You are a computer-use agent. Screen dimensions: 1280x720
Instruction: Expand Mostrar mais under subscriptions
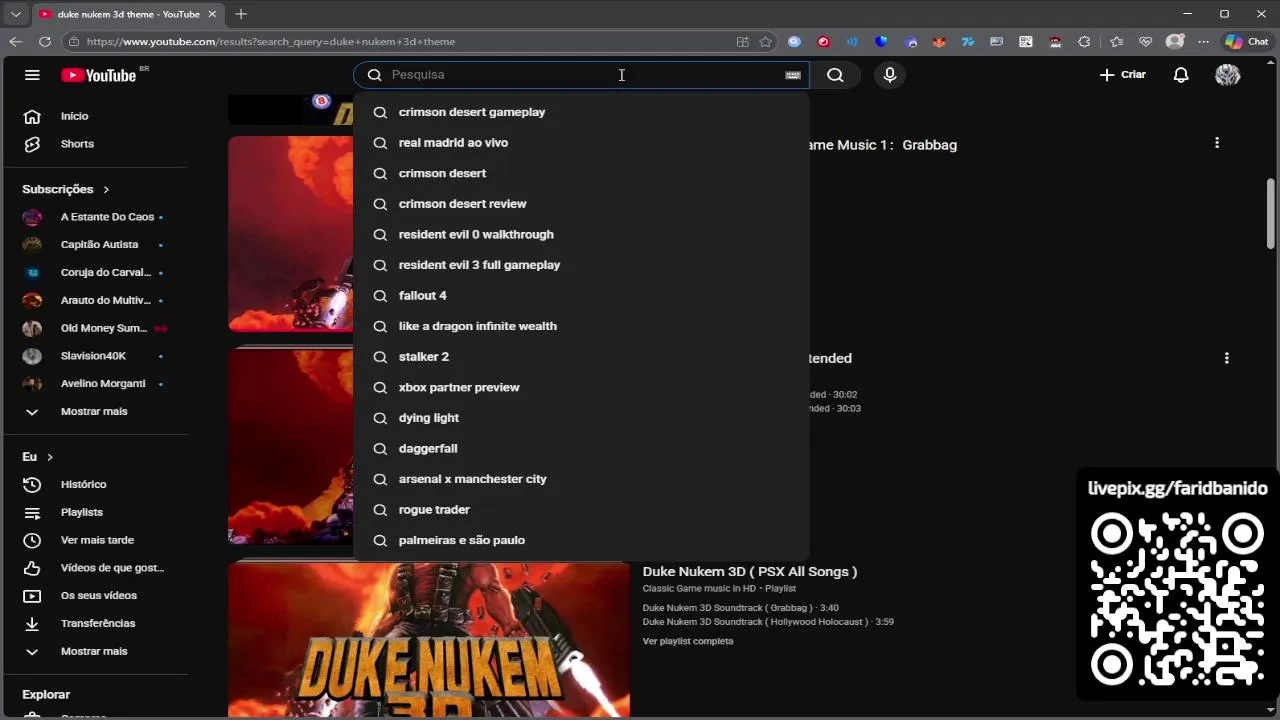(x=96, y=411)
